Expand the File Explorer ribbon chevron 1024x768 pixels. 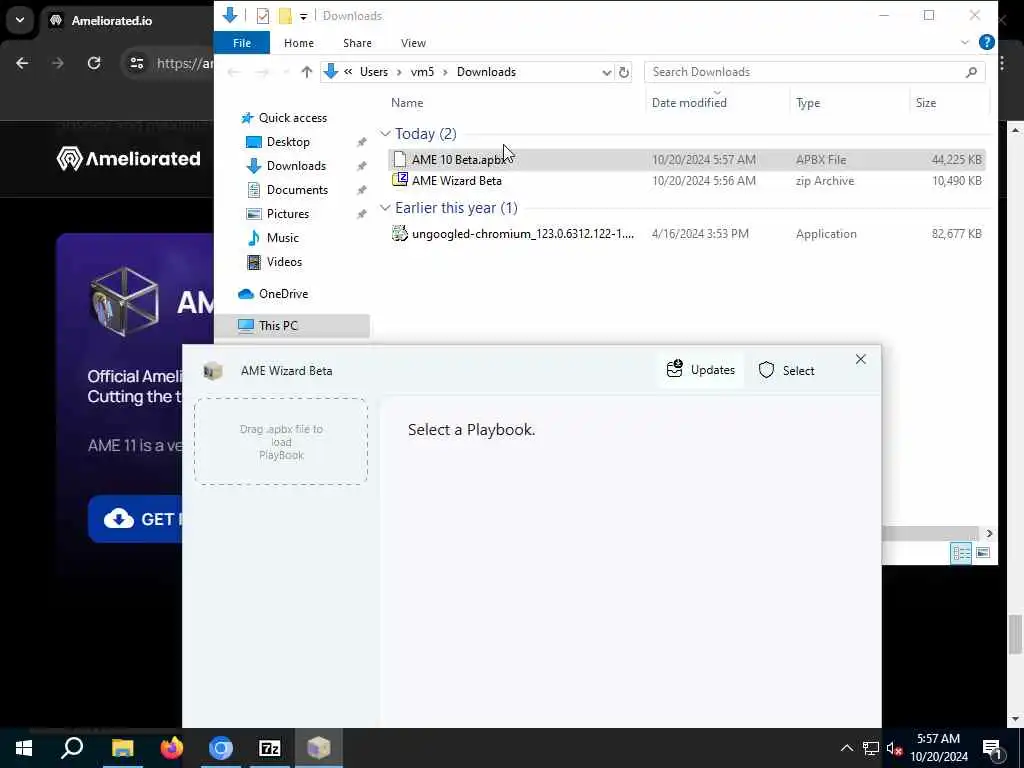coord(965,42)
